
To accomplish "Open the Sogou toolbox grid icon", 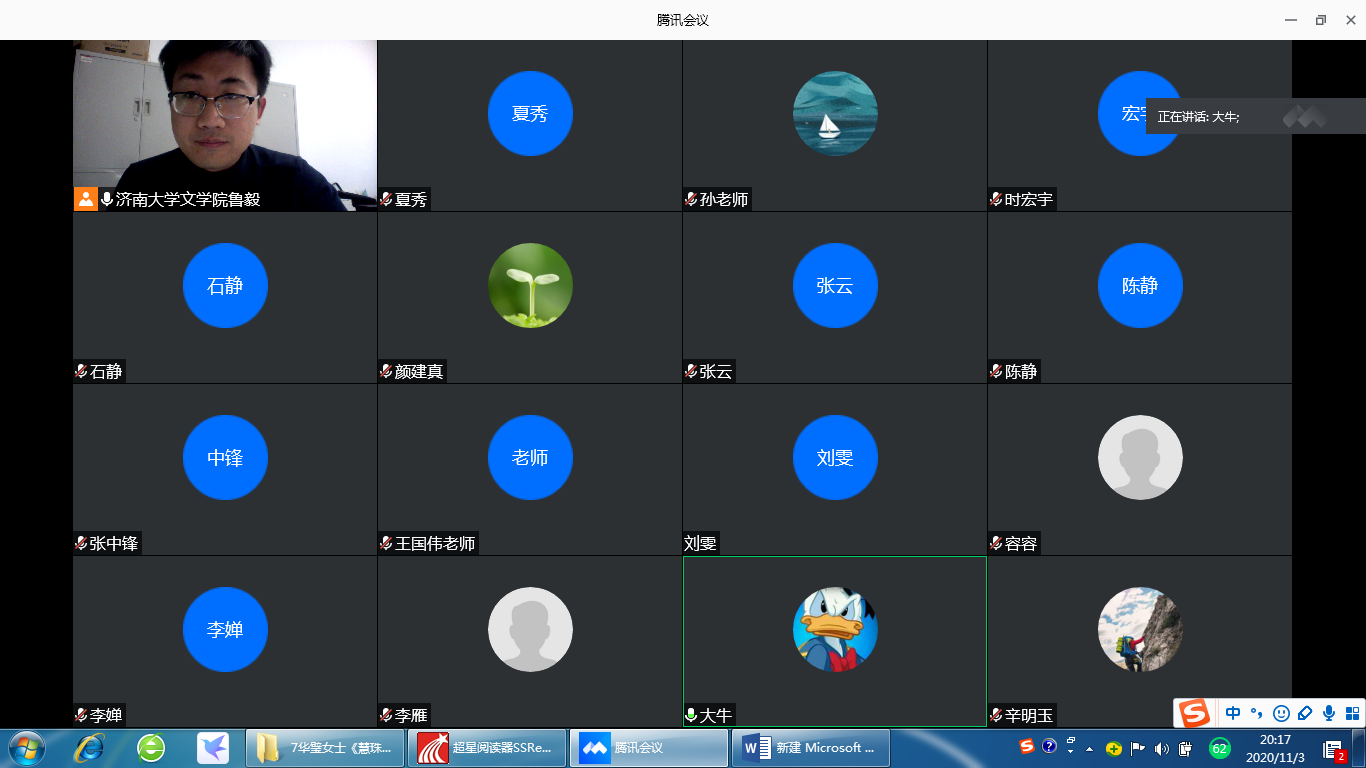I will pyautogui.click(x=1352, y=713).
